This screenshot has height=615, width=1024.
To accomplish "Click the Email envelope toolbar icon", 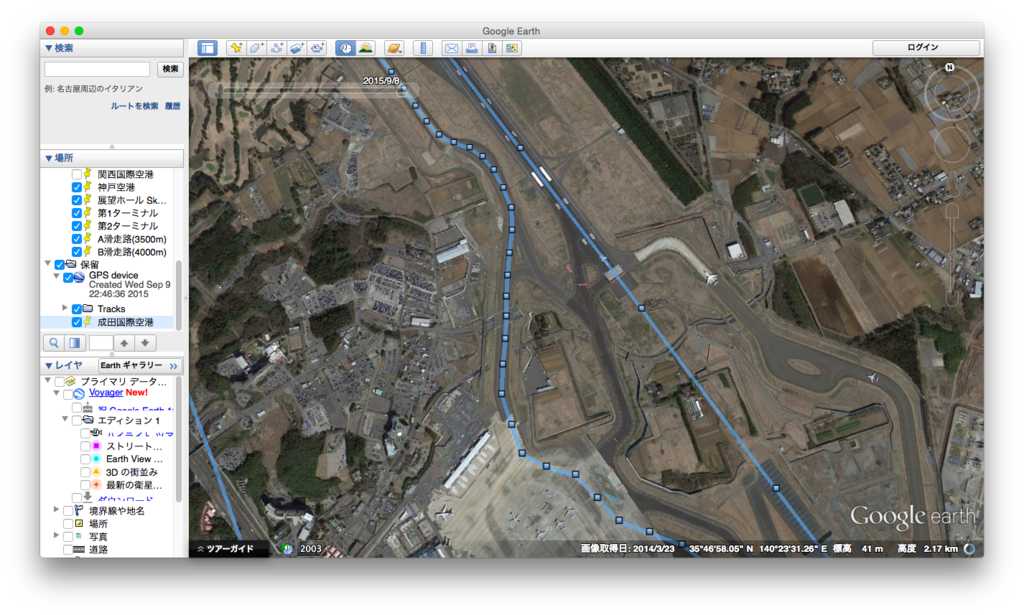I will tap(451, 48).
